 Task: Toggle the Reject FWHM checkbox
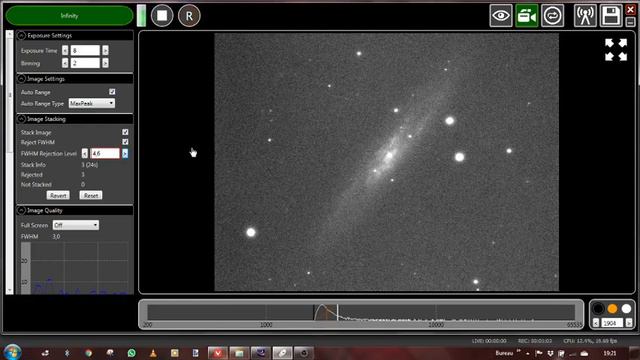pyautogui.click(x=125, y=142)
